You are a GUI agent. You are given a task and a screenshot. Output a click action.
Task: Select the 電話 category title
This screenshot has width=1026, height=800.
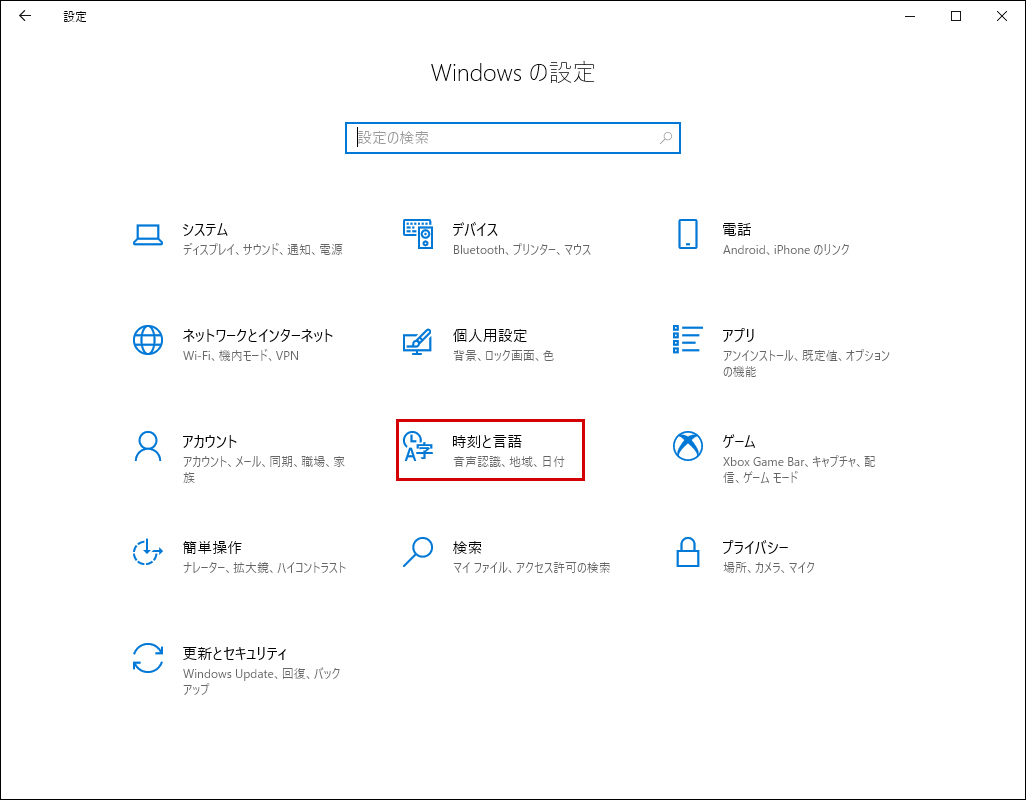(x=737, y=230)
